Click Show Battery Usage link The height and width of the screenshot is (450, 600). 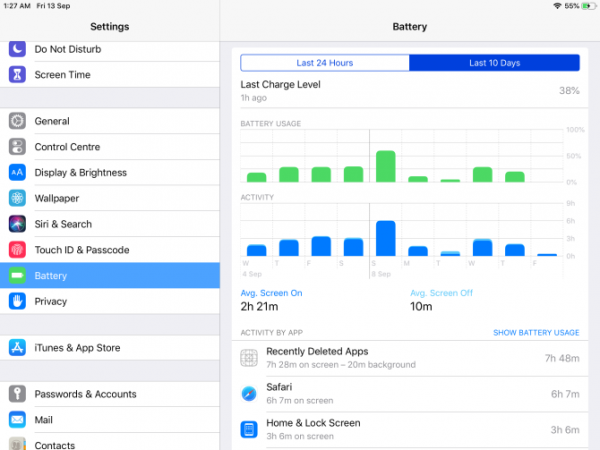[536, 333]
